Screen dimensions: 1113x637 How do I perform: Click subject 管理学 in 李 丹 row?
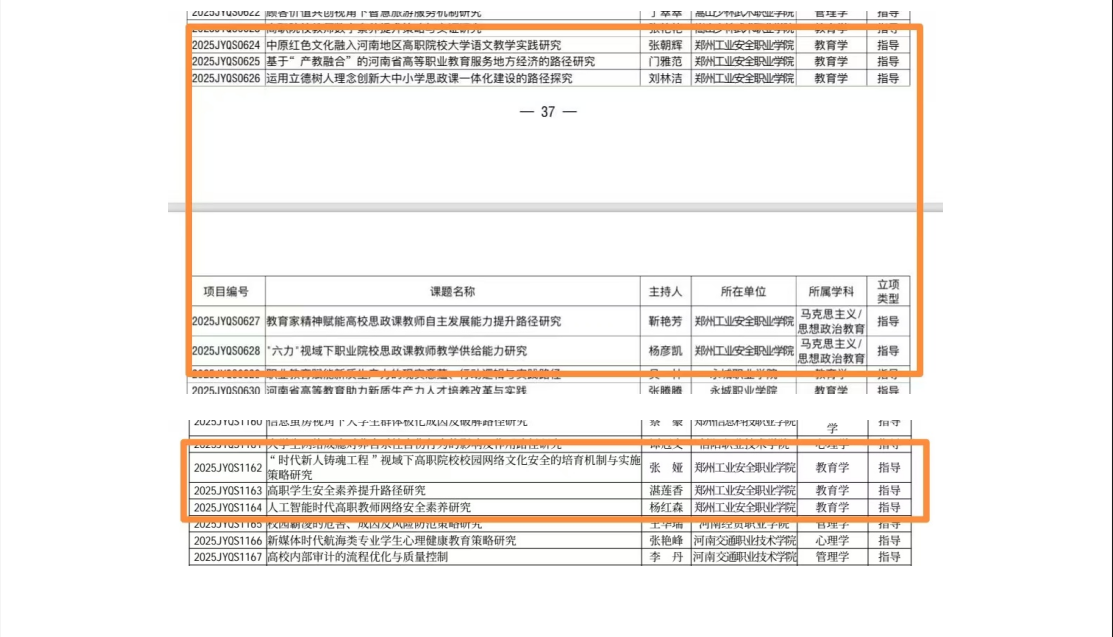click(x=832, y=557)
